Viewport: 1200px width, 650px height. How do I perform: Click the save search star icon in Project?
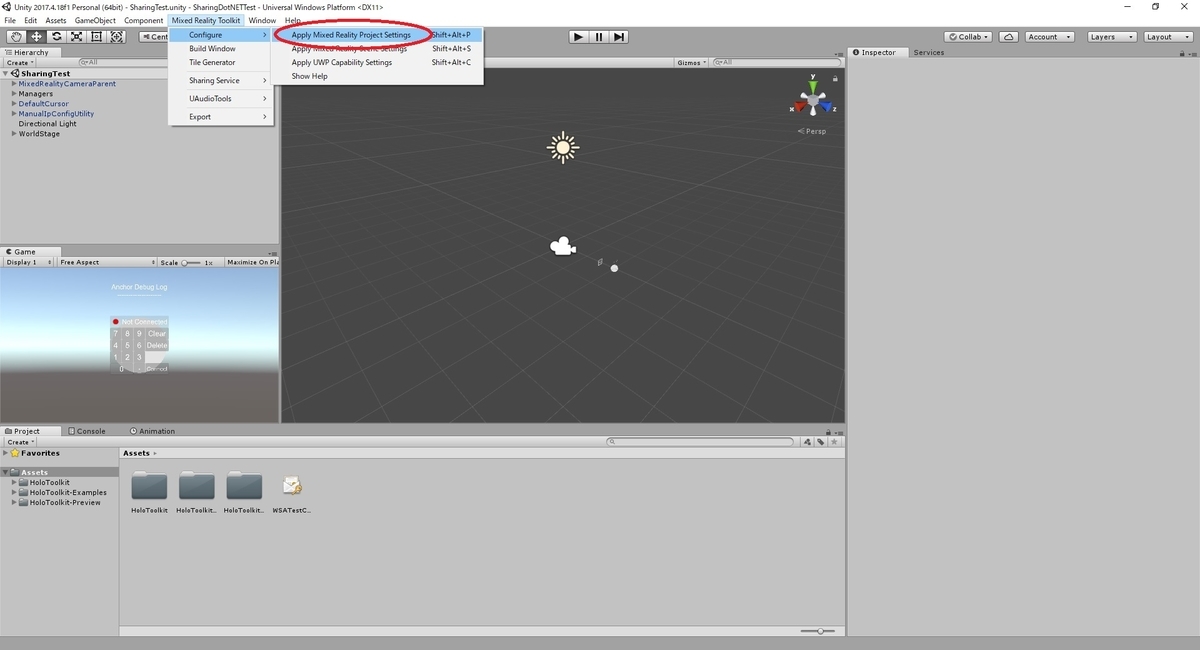point(835,442)
